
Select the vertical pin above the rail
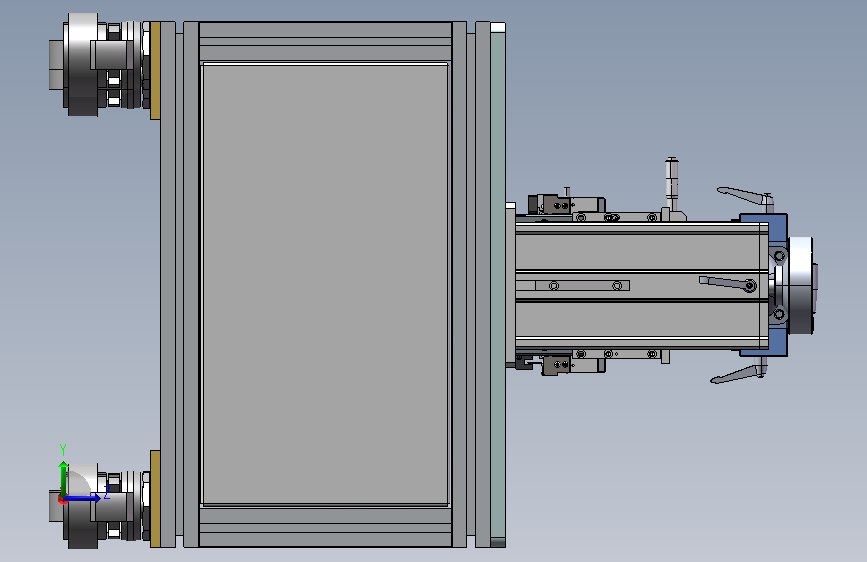pos(672,183)
